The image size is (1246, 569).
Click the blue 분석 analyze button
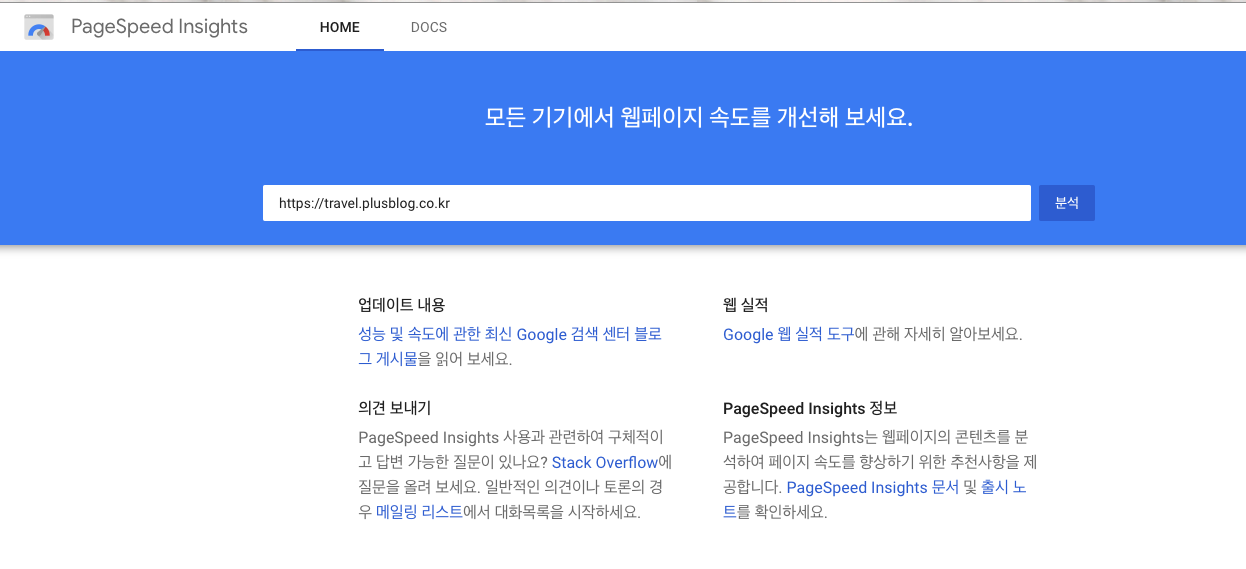(1067, 203)
